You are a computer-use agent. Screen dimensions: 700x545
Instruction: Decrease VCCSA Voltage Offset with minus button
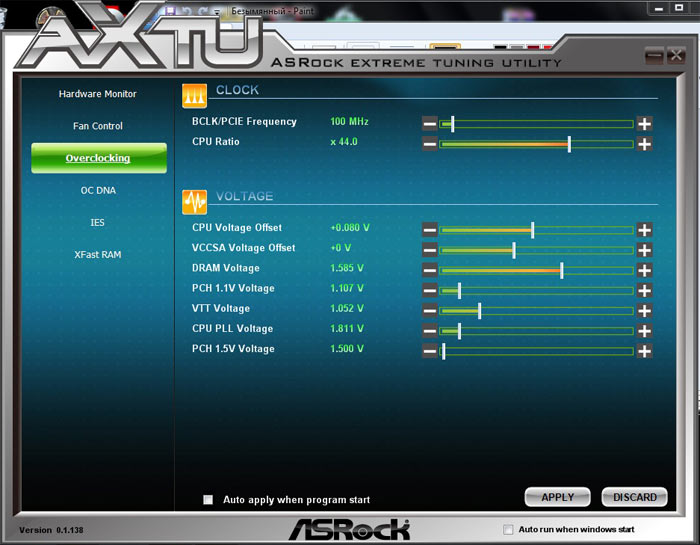point(429,250)
